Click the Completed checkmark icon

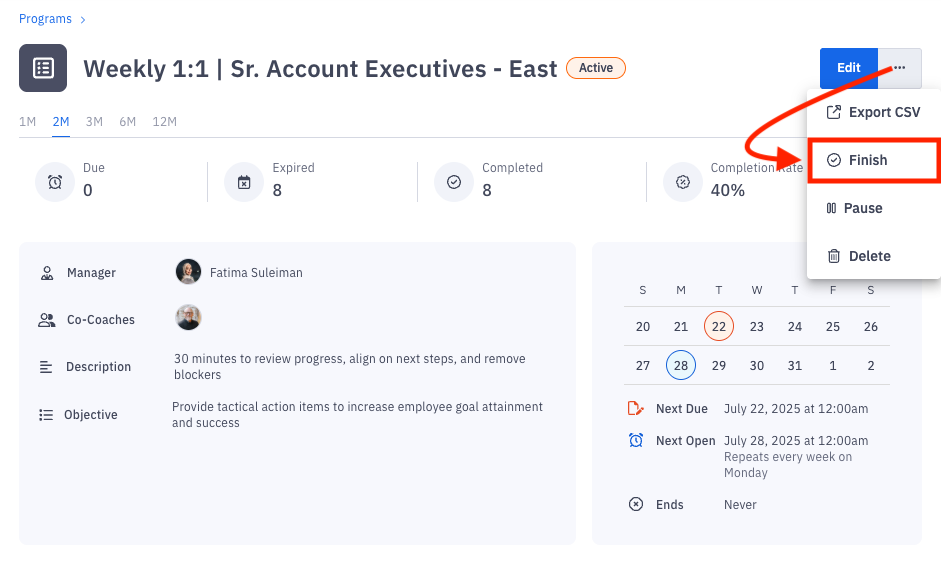click(454, 182)
